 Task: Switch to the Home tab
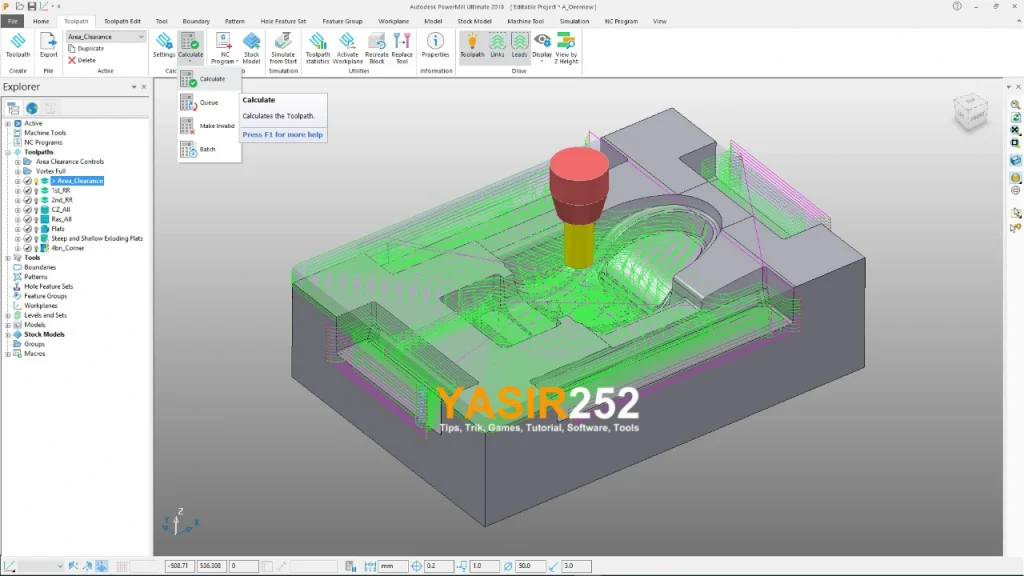click(40, 21)
